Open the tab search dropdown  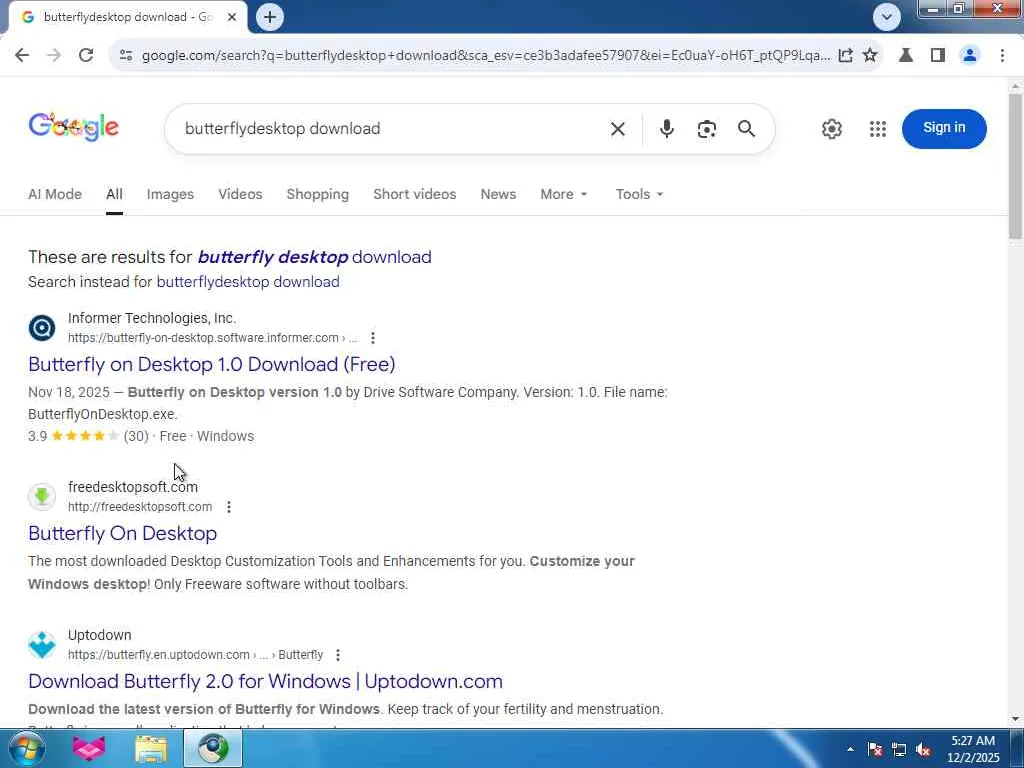[886, 17]
